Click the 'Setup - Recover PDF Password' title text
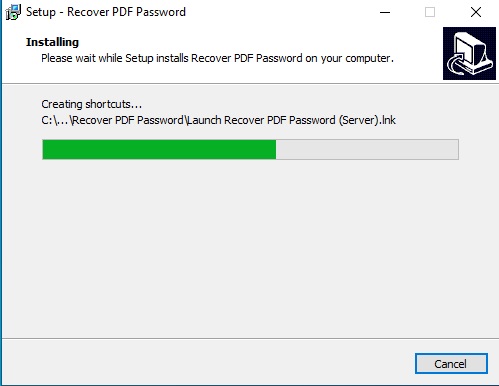499x386 pixels. click(106, 12)
